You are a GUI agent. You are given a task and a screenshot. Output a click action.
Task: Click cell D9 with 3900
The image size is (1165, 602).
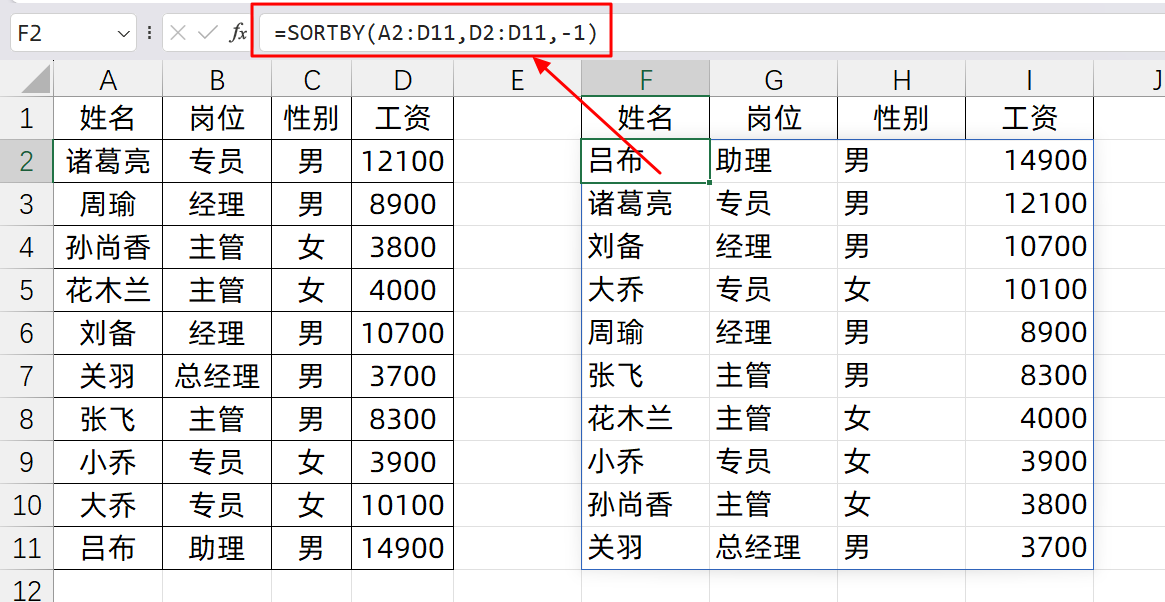(x=403, y=462)
